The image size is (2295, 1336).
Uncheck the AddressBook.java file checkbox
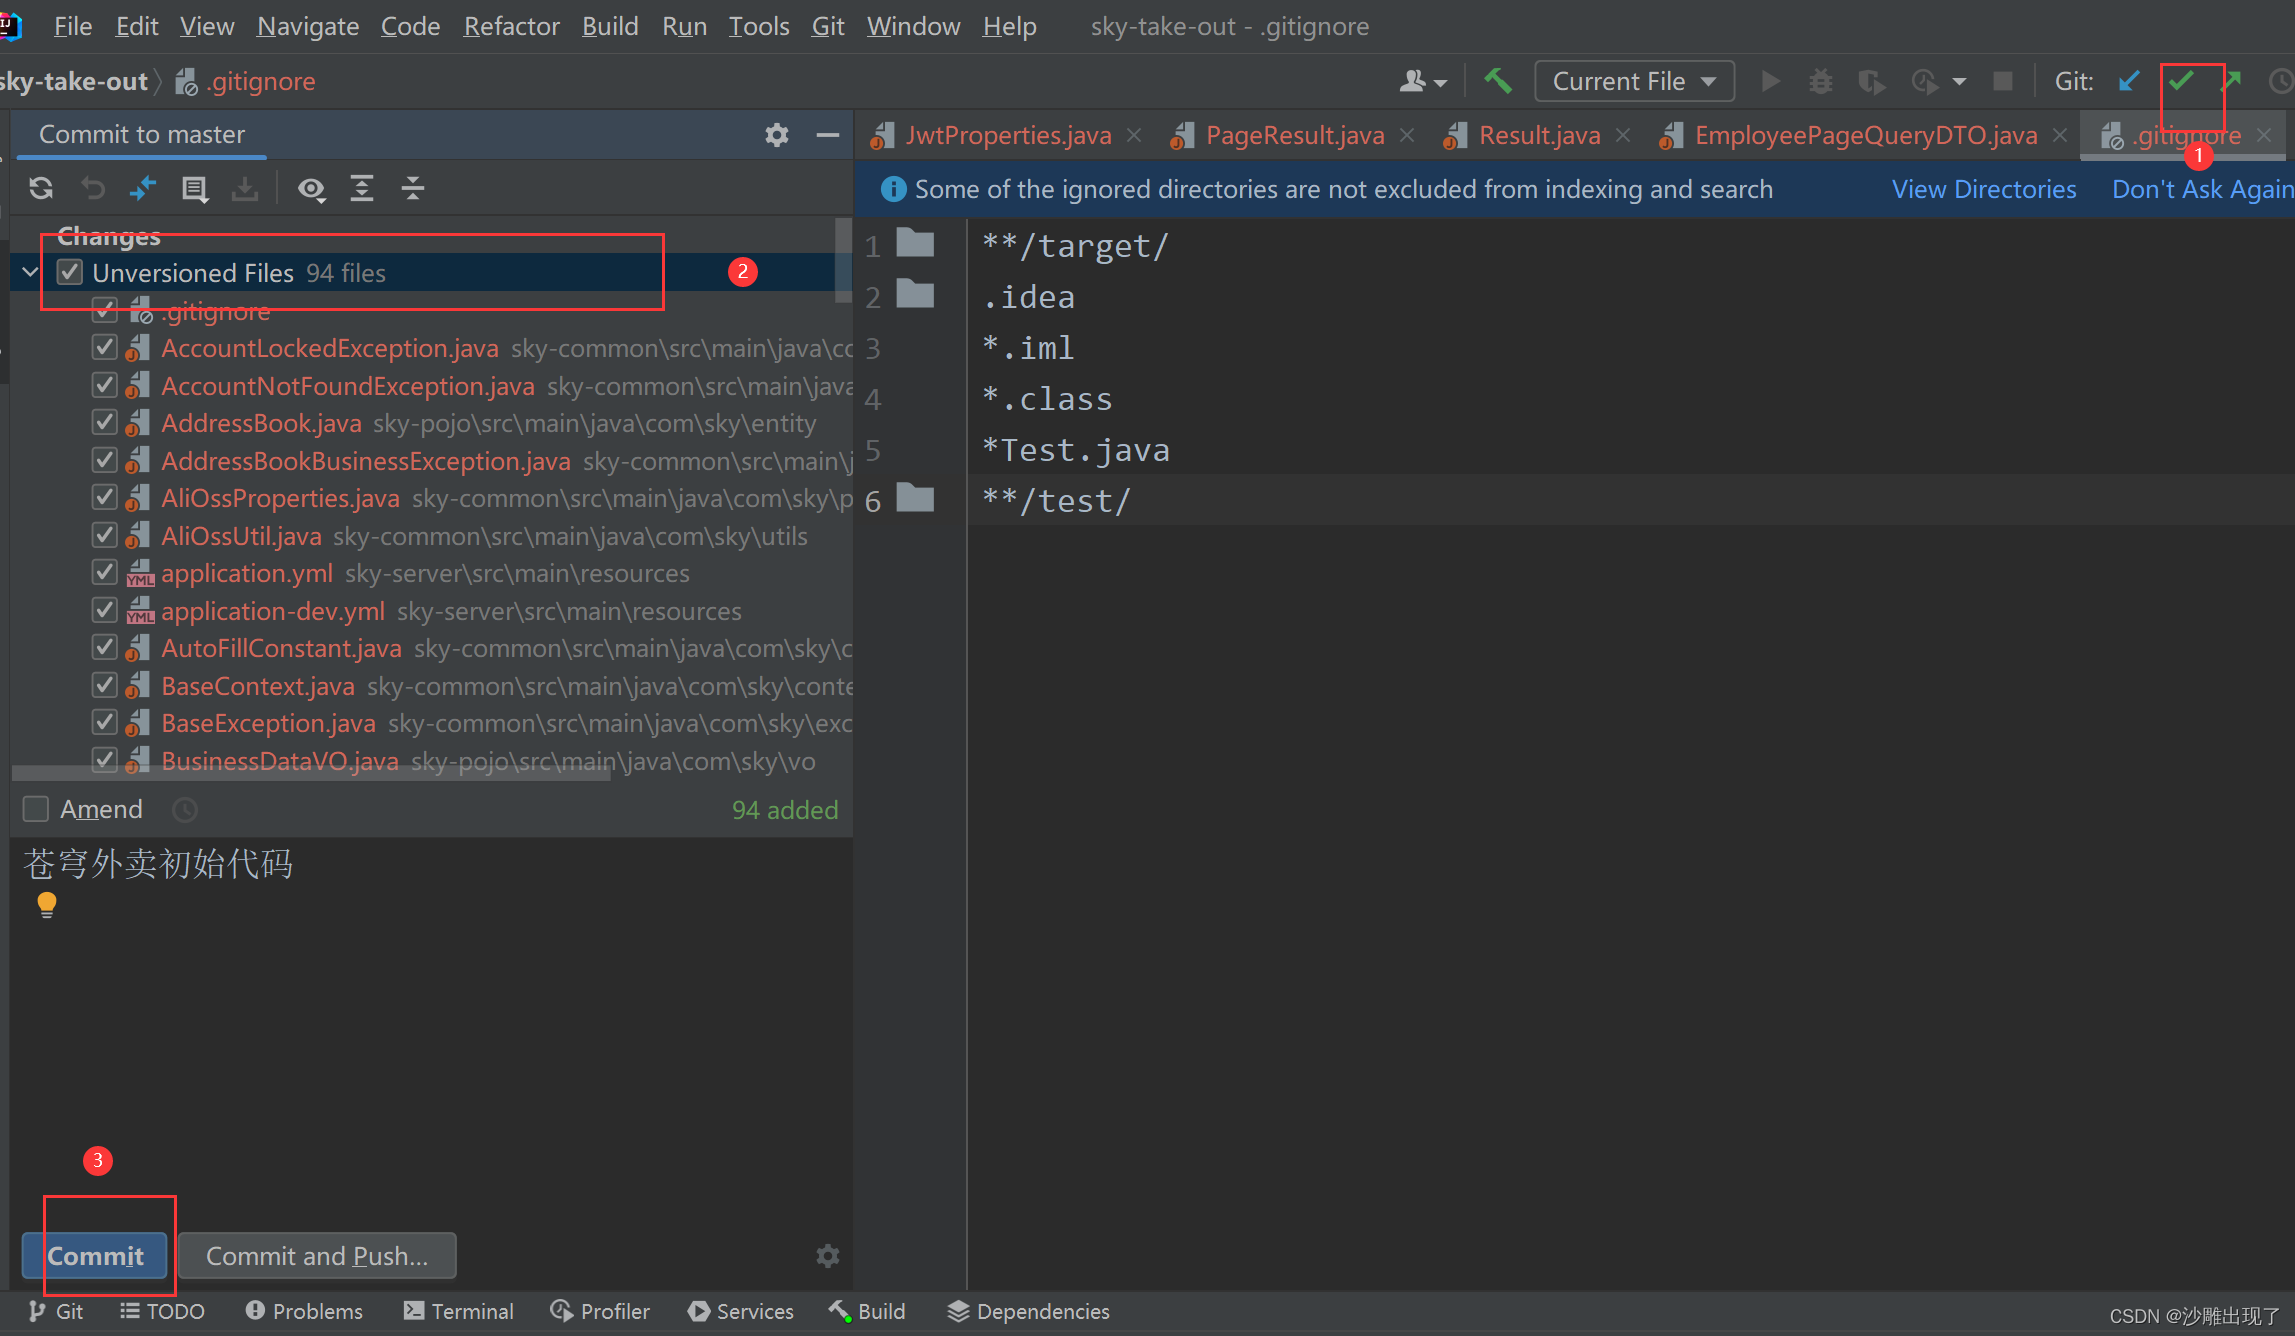(104, 423)
